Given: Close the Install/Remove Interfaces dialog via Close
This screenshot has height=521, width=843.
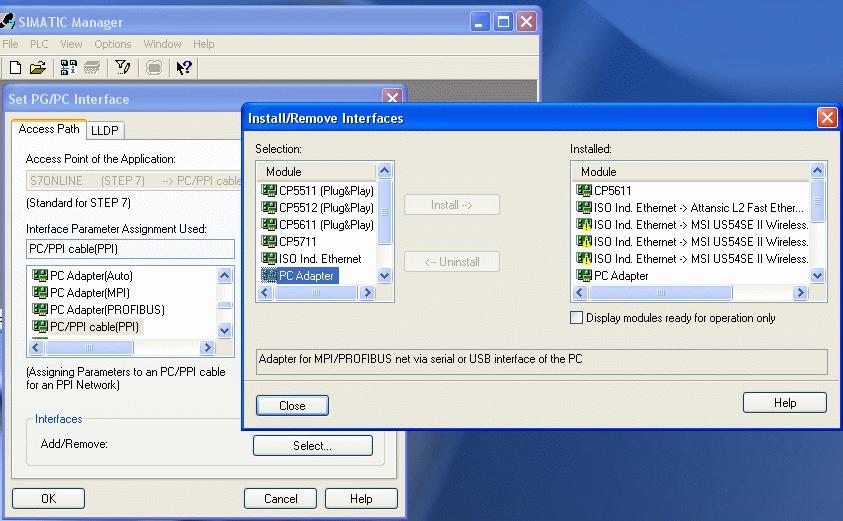Looking at the screenshot, I should click(292, 405).
